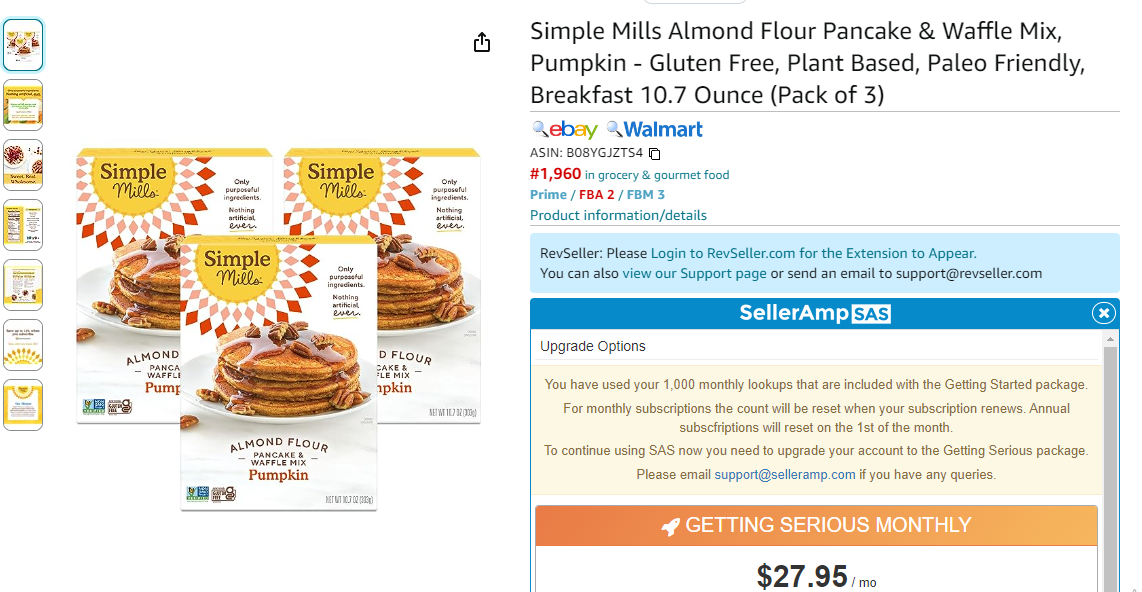Open Product information/details link
The image size is (1142, 592).
(x=618, y=215)
